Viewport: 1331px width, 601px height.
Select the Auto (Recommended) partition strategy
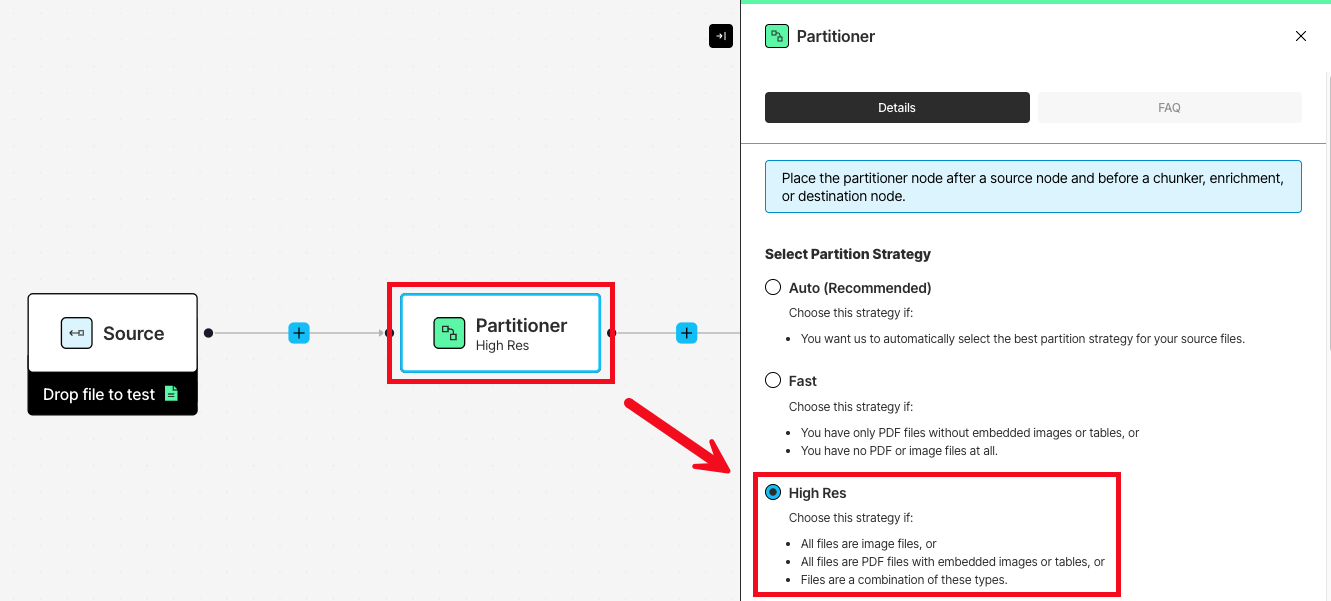pos(772,287)
